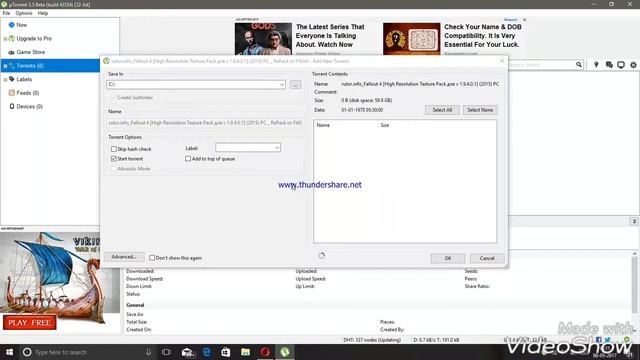Open preferences gear icon
The width and height of the screenshot is (640, 360).
pos(633,65)
